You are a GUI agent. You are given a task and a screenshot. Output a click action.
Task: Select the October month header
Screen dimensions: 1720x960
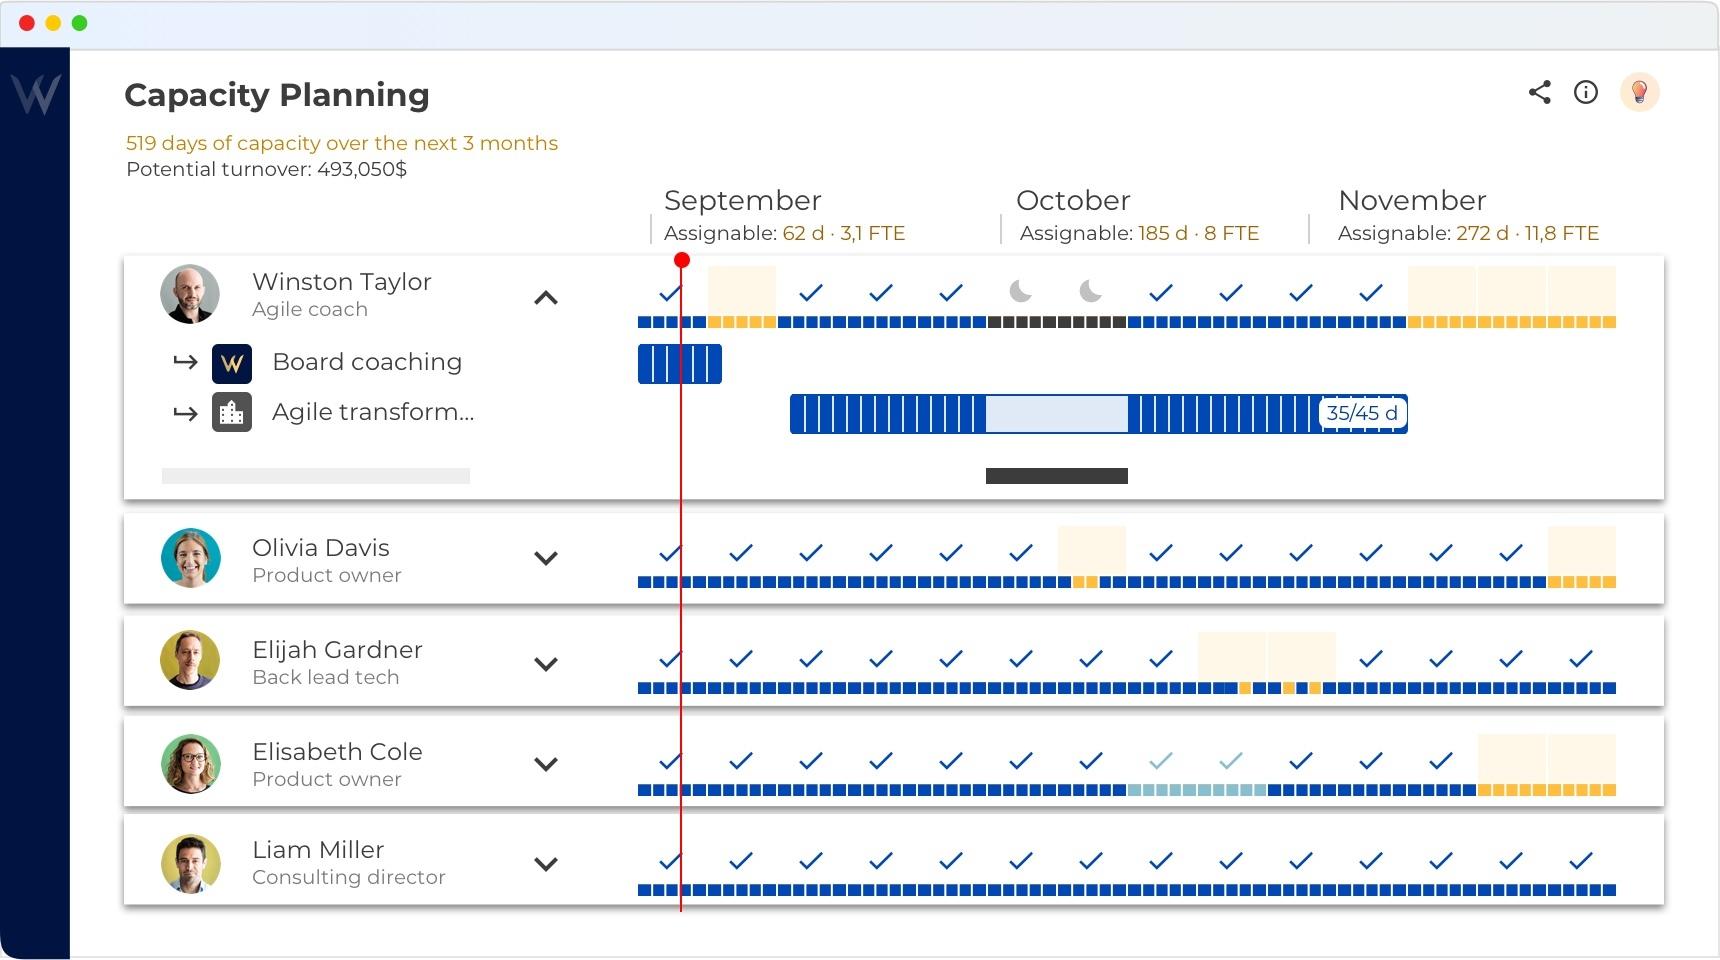[x=1072, y=201]
